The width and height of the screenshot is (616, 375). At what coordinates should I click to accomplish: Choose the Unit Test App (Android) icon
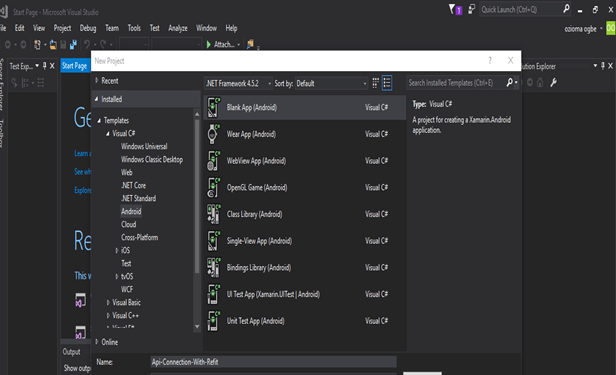(x=213, y=321)
